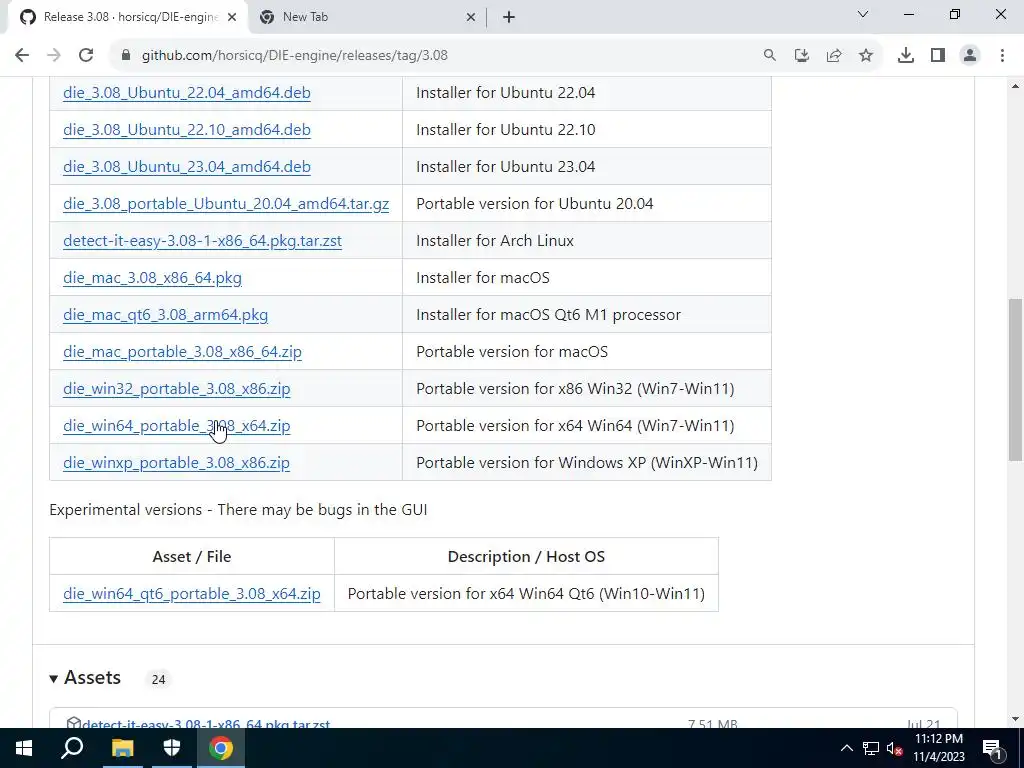The width and height of the screenshot is (1024, 768).
Task: Open Windows taskbar search
Action: point(72,748)
